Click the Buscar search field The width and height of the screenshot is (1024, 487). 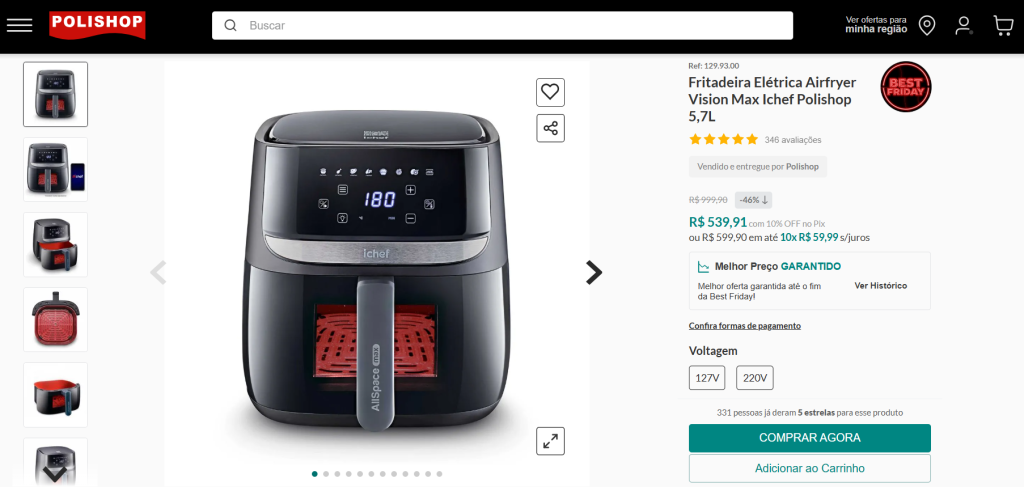tap(502, 25)
